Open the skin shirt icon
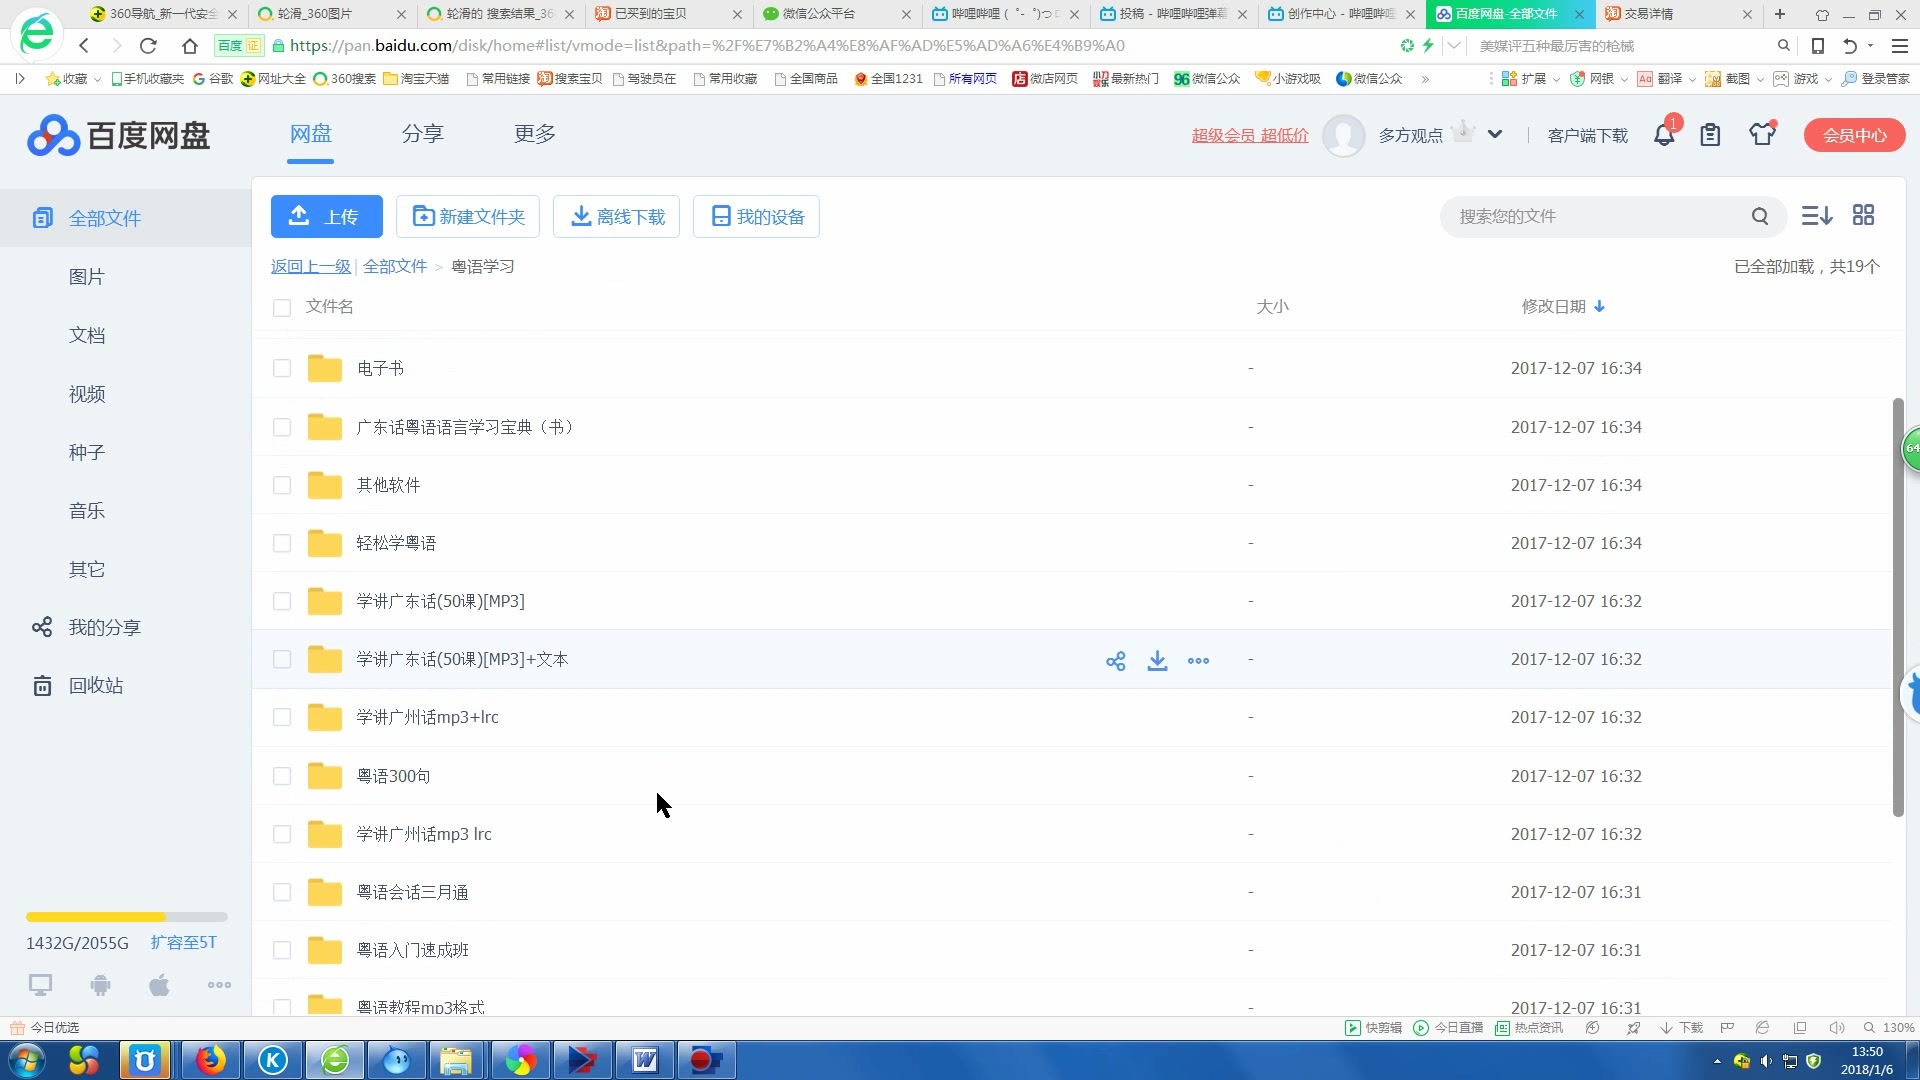 1762,134
